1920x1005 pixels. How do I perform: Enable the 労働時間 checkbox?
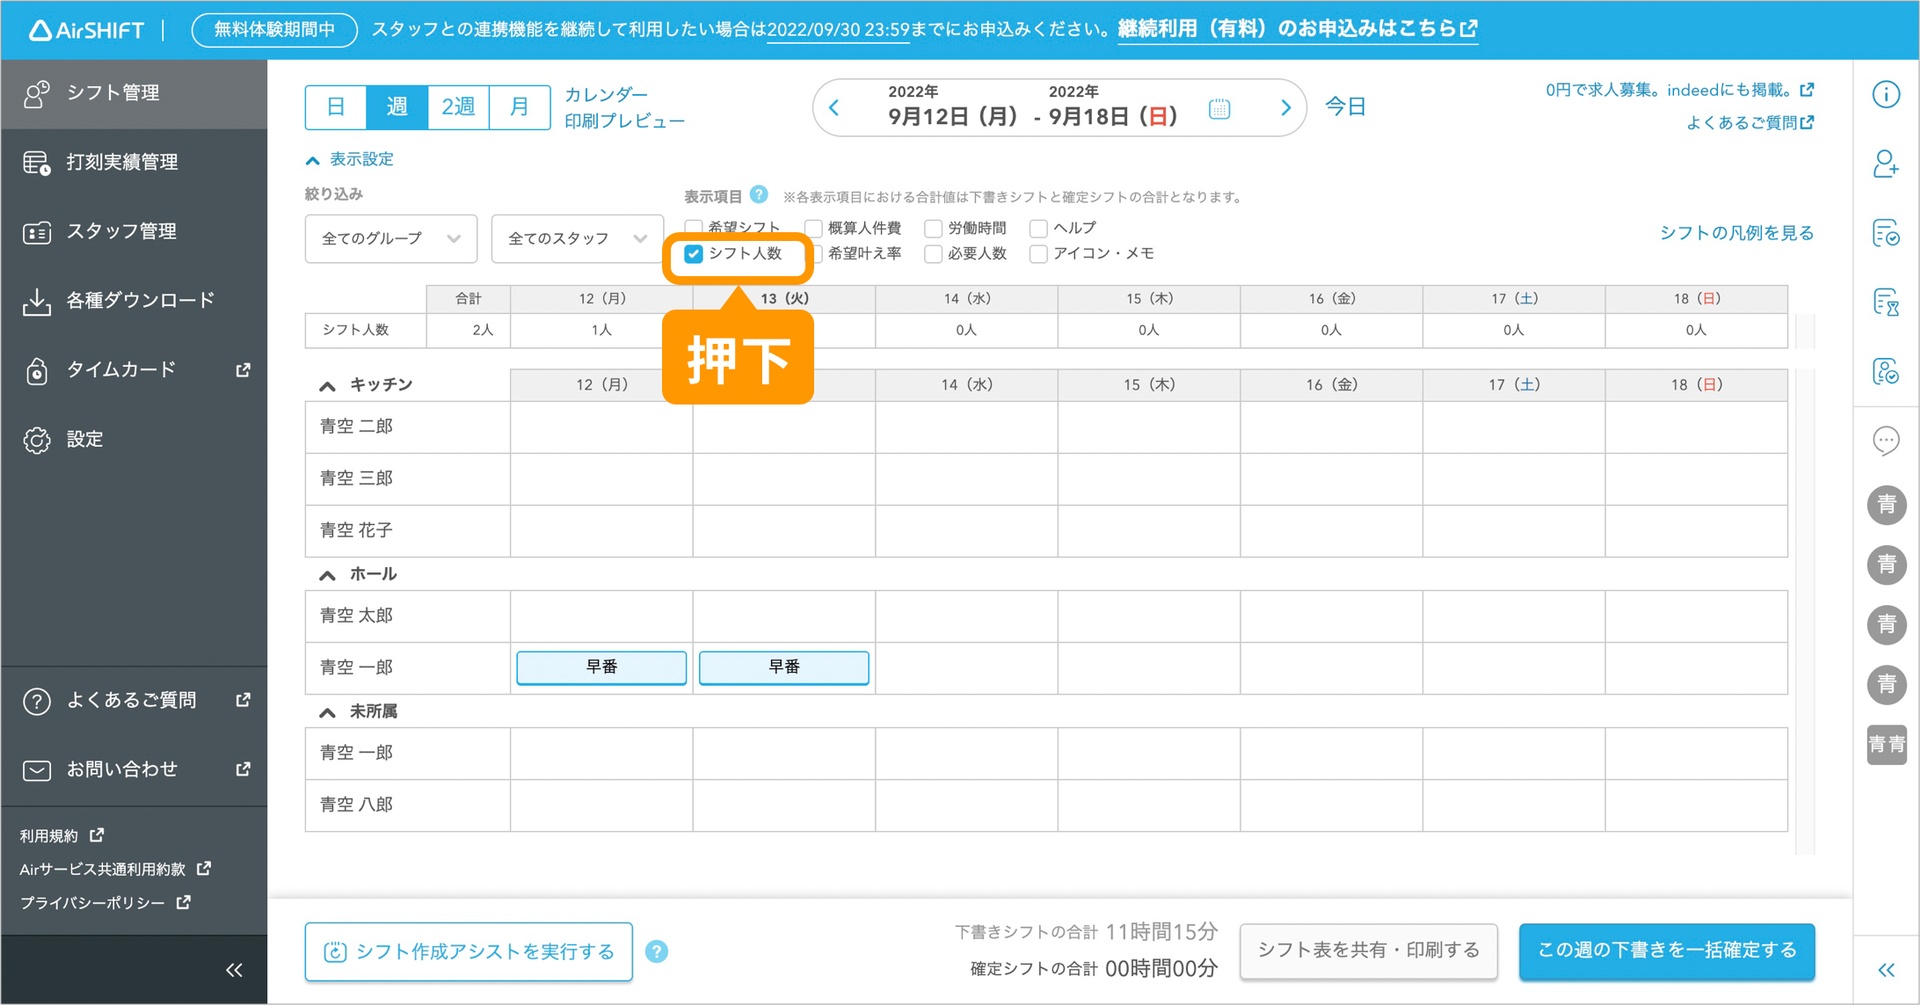933,229
